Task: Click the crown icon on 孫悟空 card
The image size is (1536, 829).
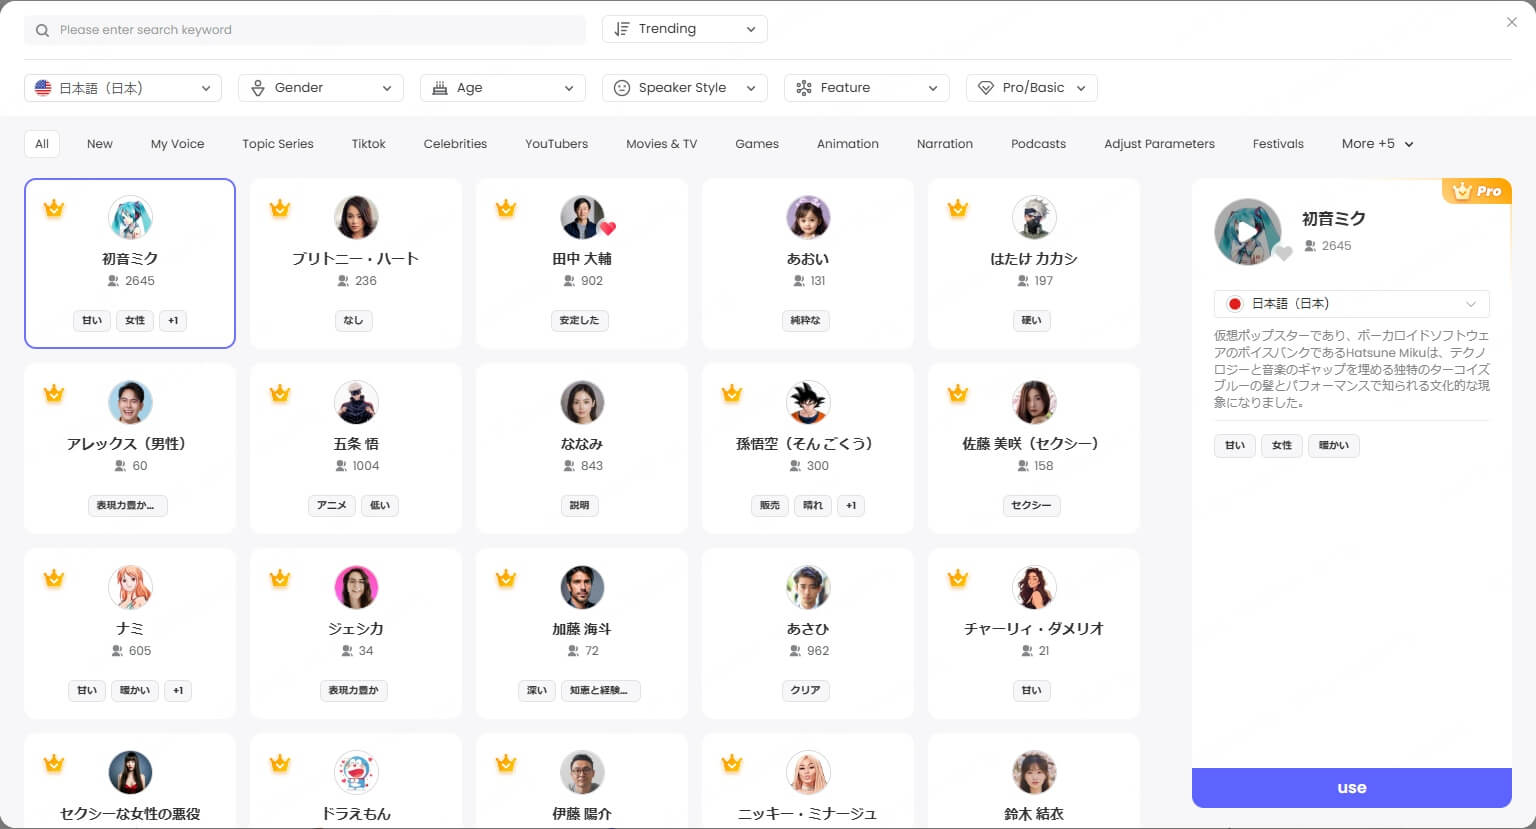Action: click(732, 393)
